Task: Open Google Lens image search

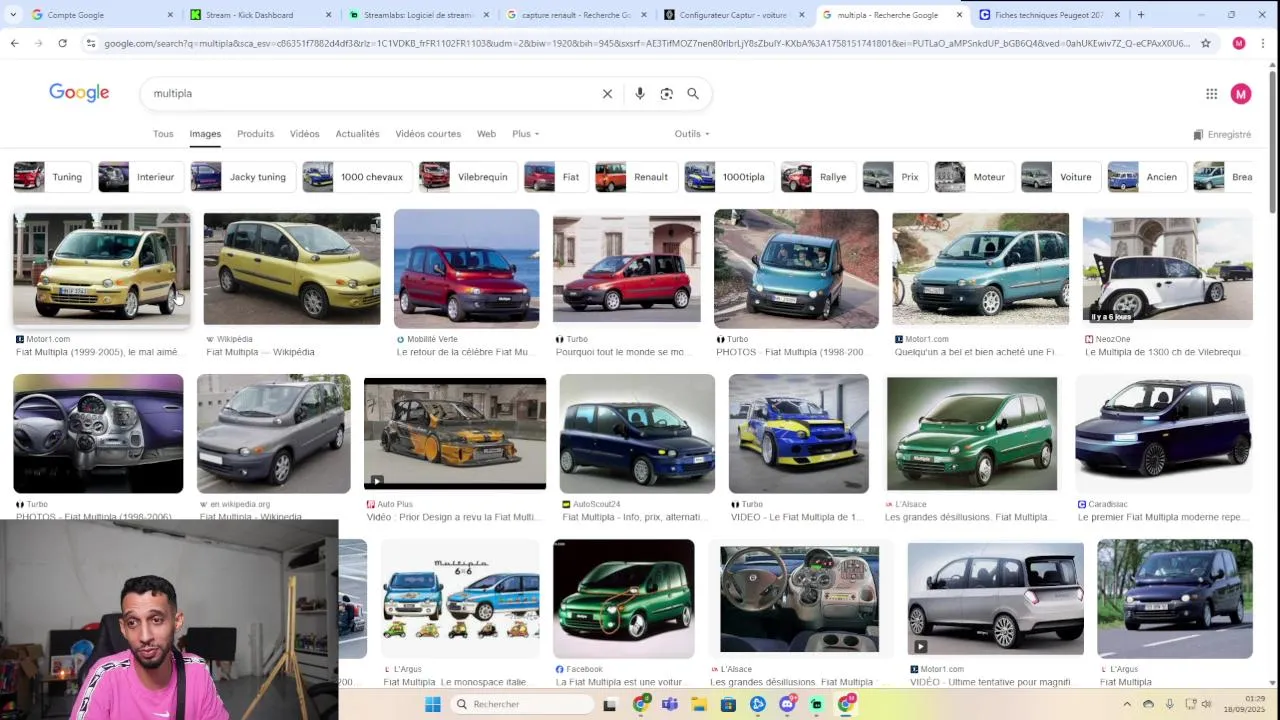Action: tap(667, 93)
